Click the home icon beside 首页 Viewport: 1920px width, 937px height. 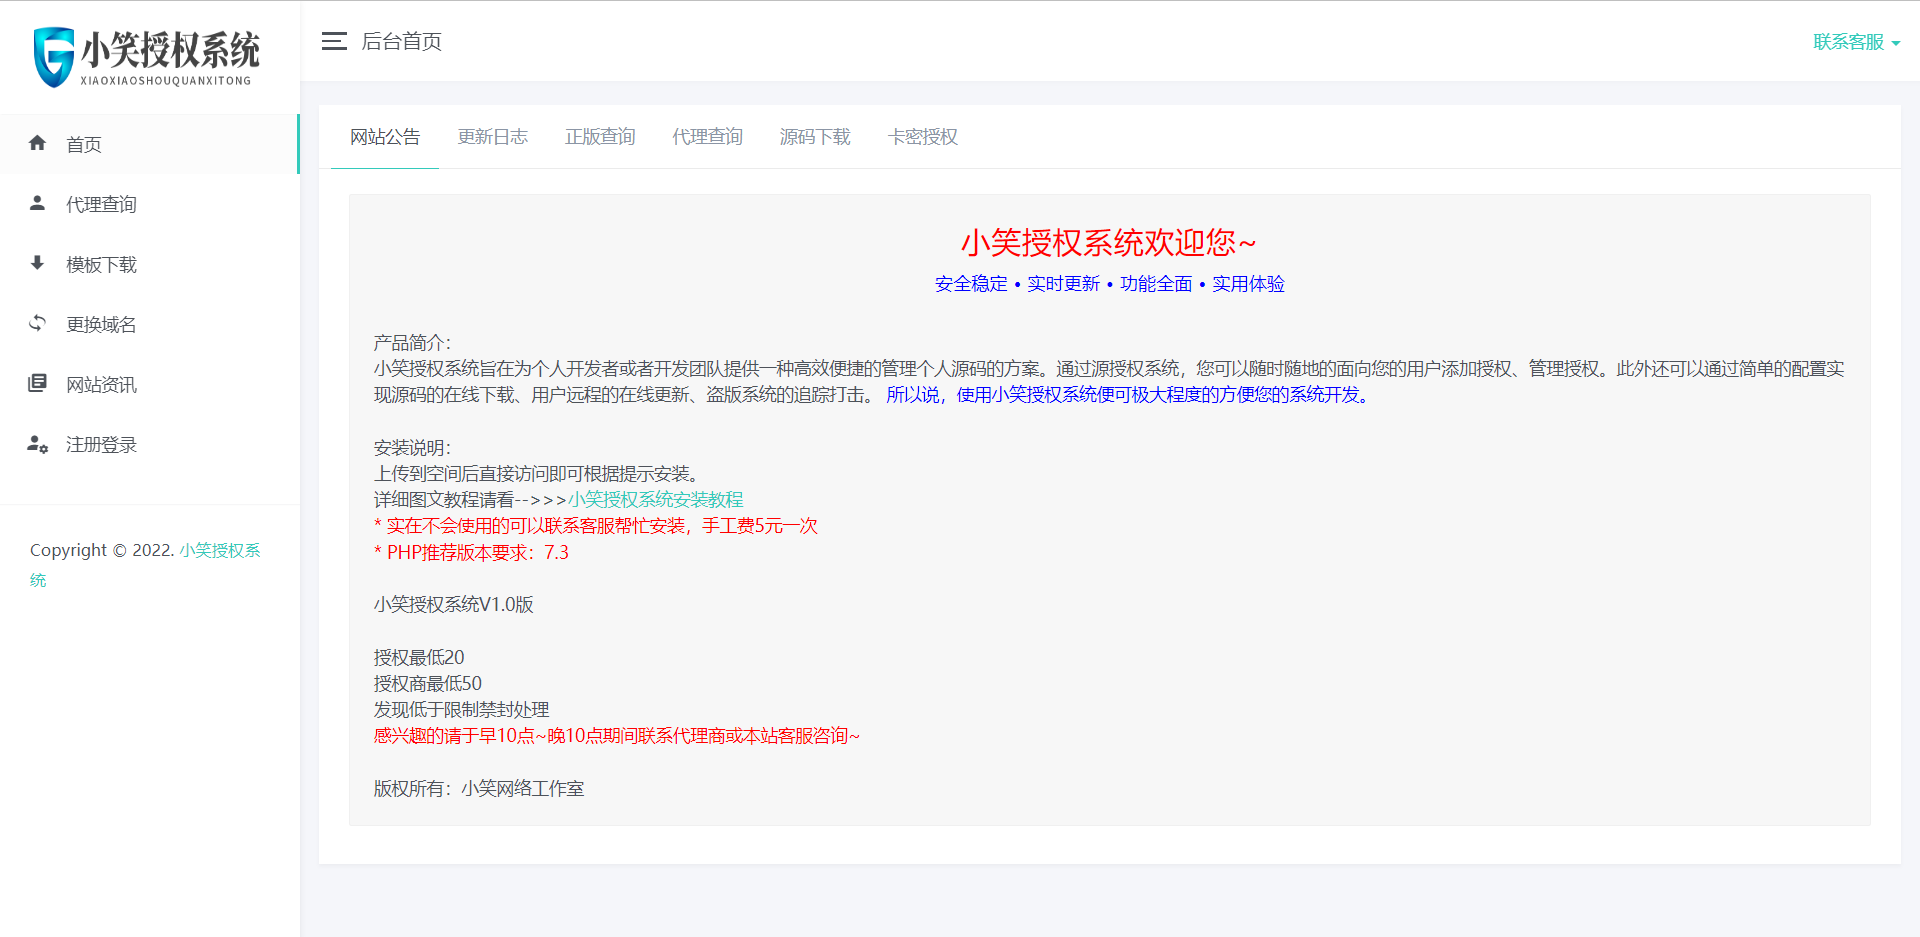click(37, 143)
